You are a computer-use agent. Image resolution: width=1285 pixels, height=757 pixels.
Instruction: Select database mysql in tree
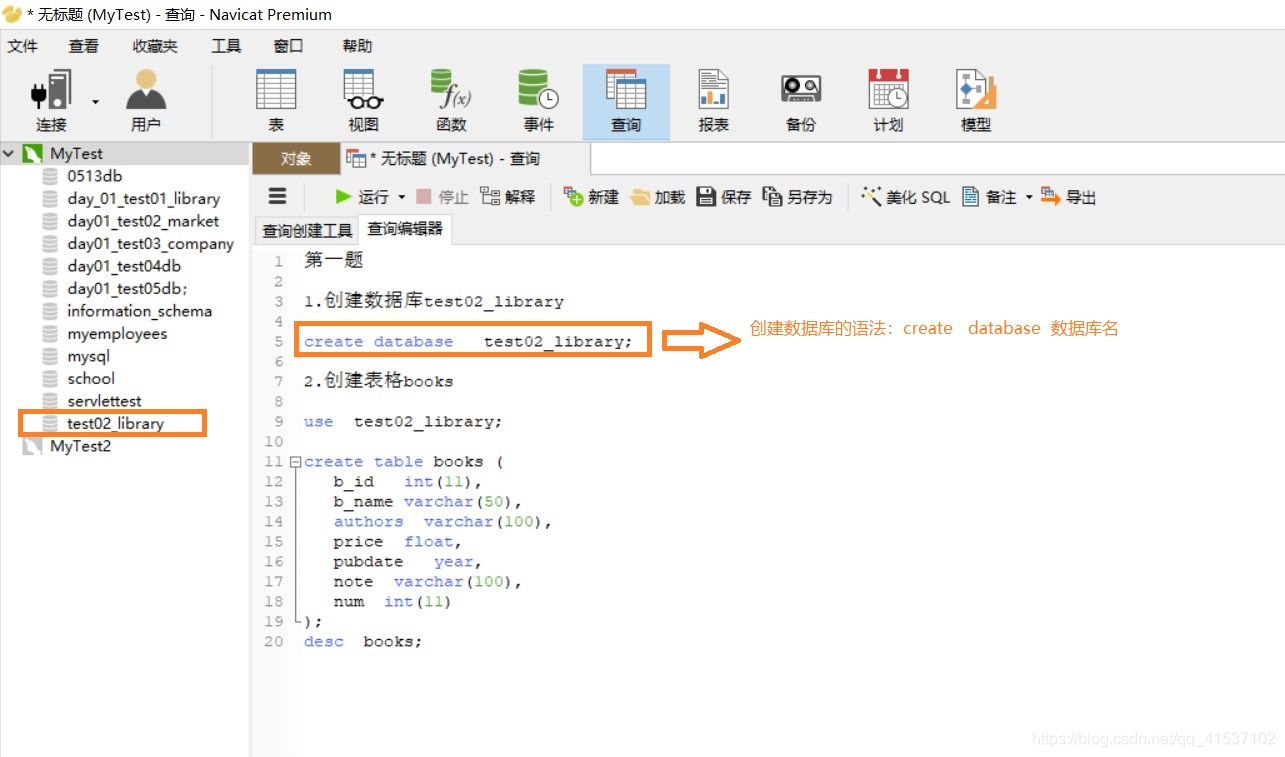[88, 356]
